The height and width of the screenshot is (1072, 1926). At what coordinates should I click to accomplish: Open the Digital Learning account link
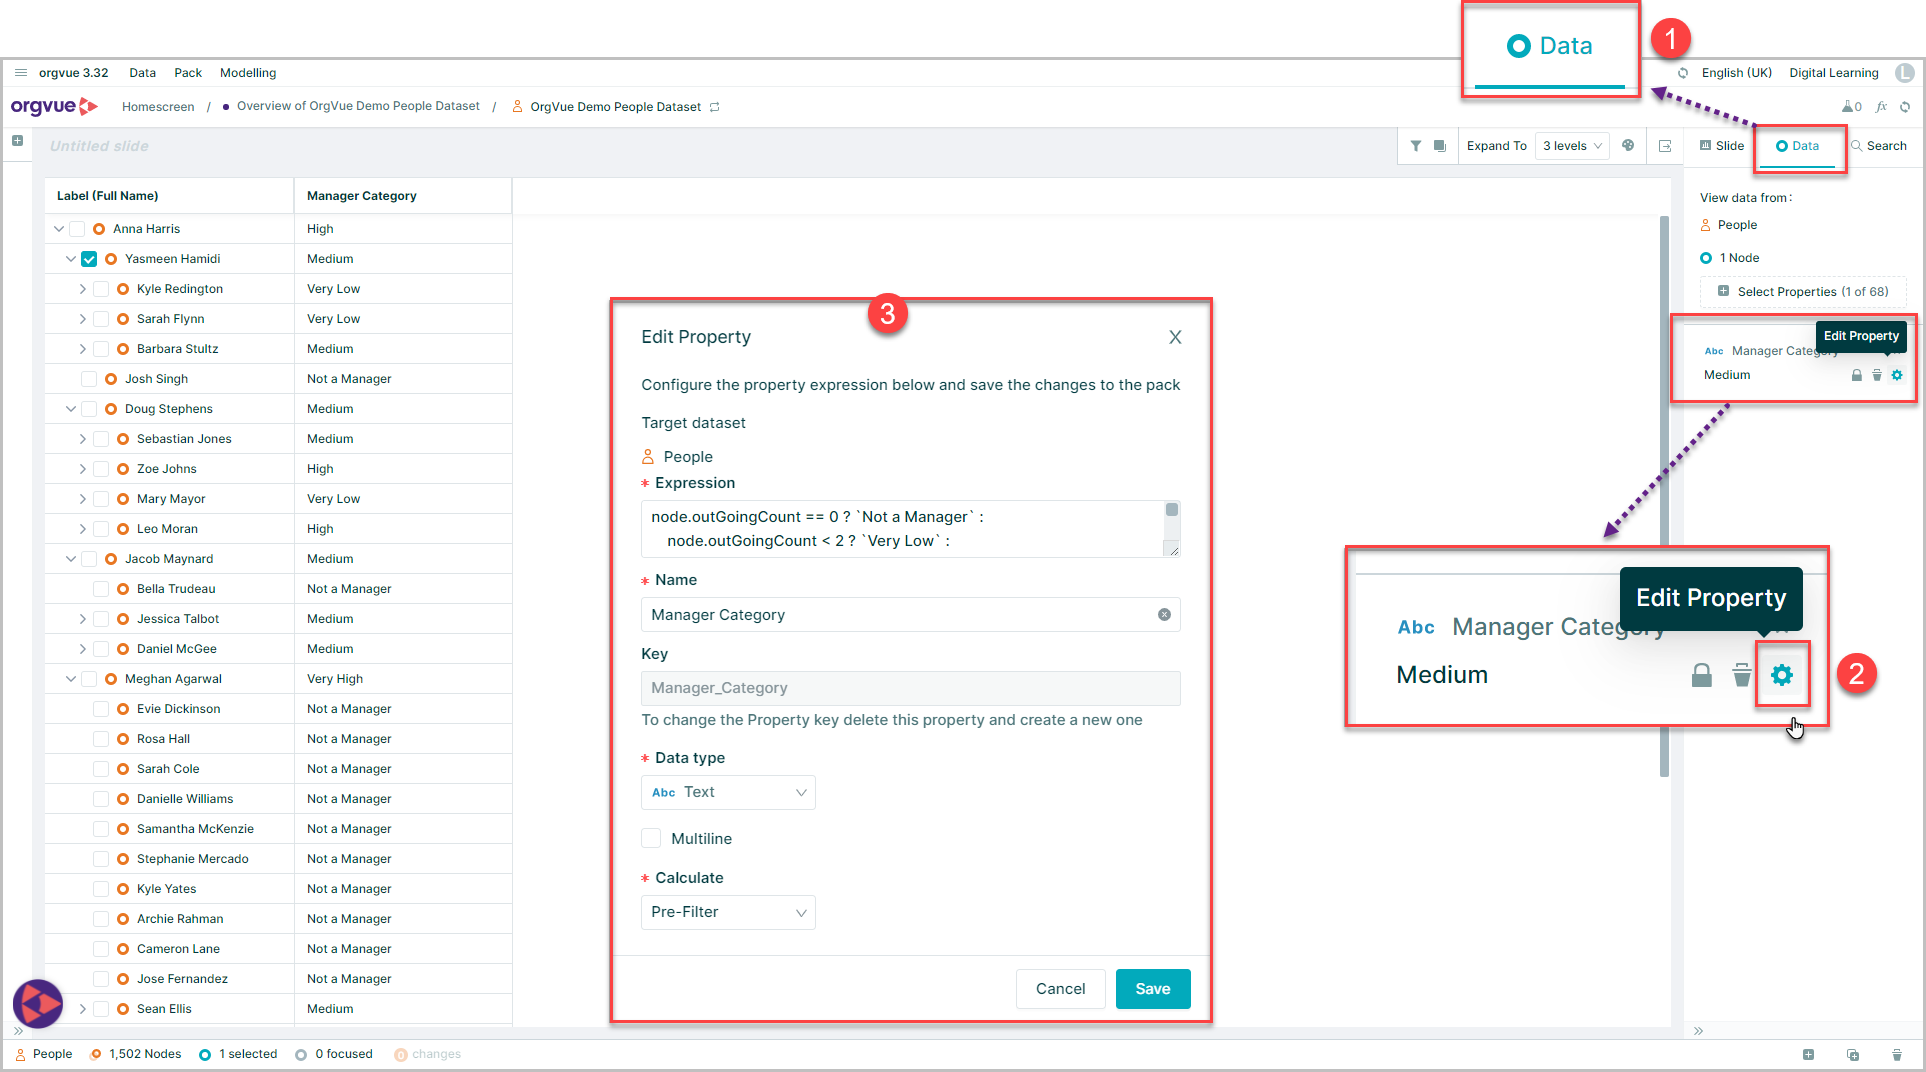tap(1834, 73)
